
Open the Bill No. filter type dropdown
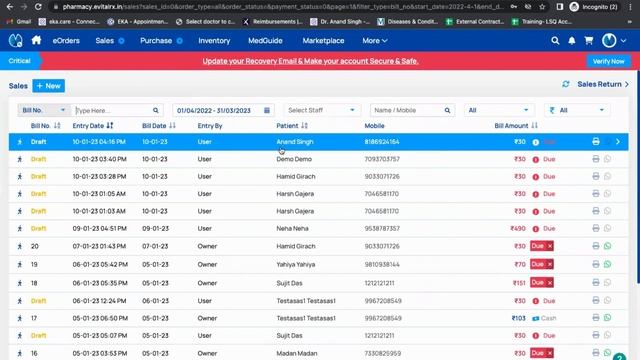pyautogui.click(x=44, y=110)
